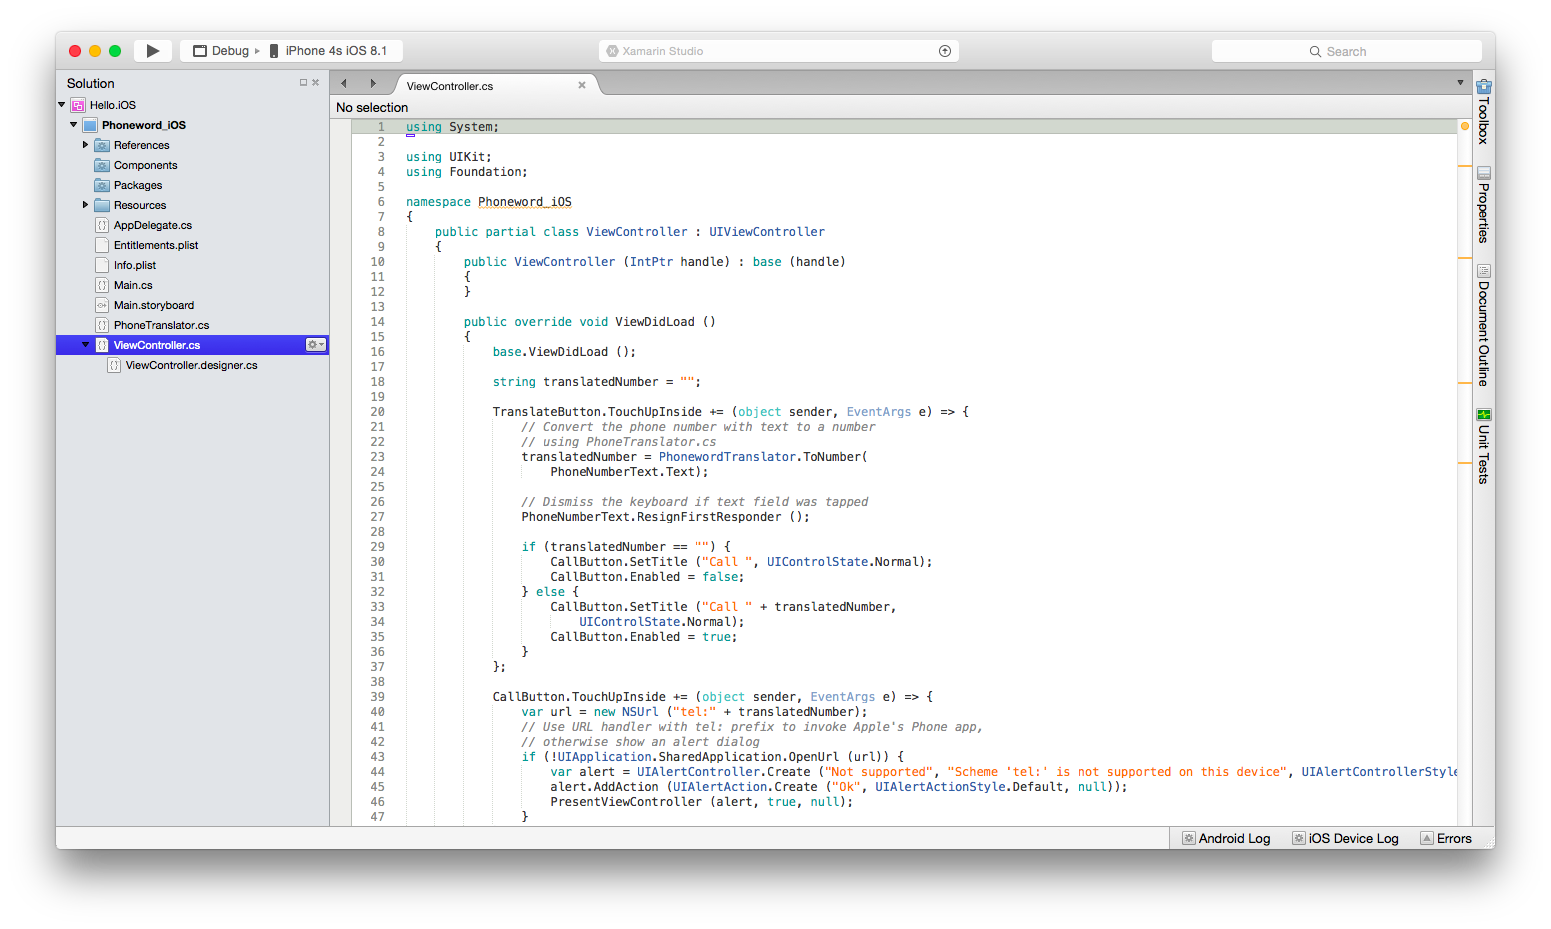Expand the Resources folder
This screenshot has width=1551, height=929.
tap(86, 205)
